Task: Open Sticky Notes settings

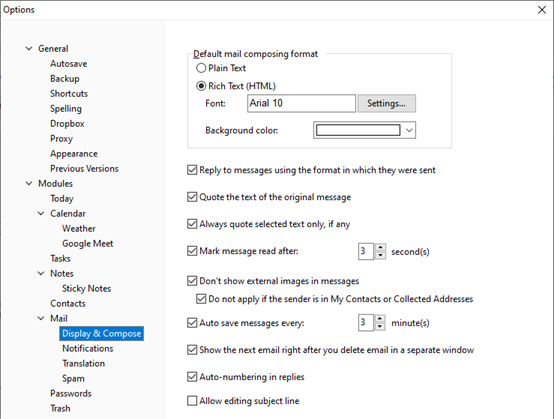Action: click(87, 289)
